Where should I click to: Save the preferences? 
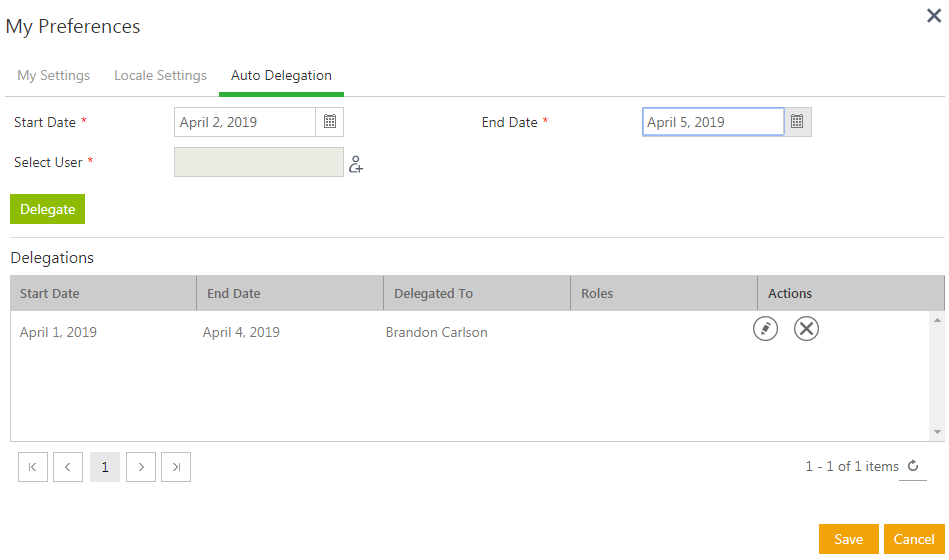[848, 539]
